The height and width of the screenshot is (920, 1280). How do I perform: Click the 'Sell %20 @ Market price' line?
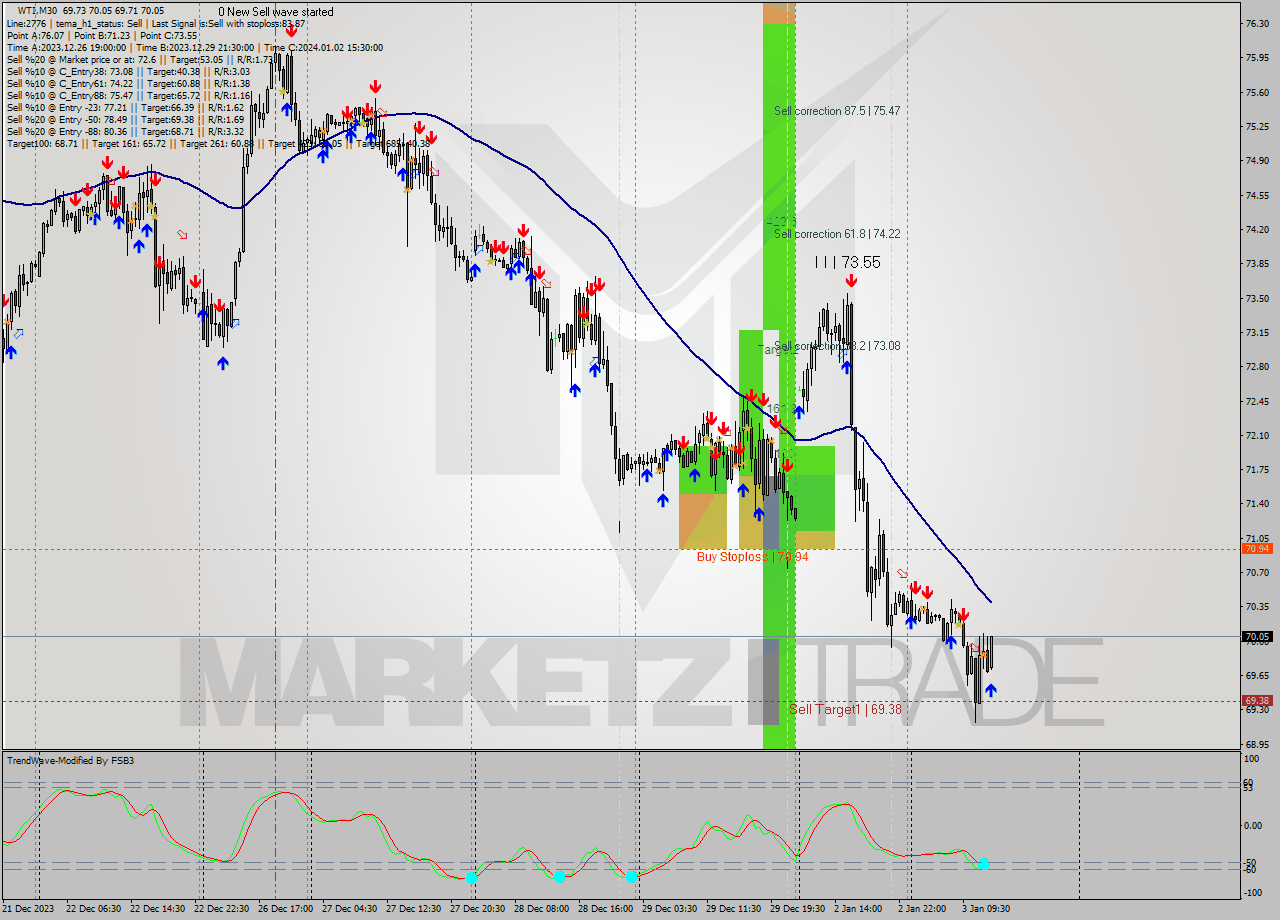(x=140, y=59)
